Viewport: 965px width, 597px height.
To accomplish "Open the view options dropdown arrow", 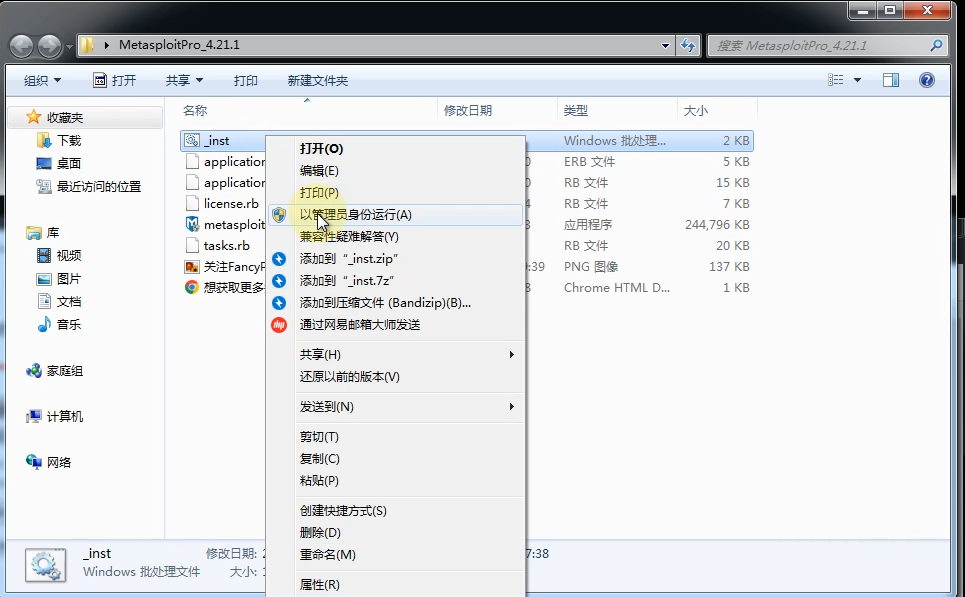I will (857, 80).
